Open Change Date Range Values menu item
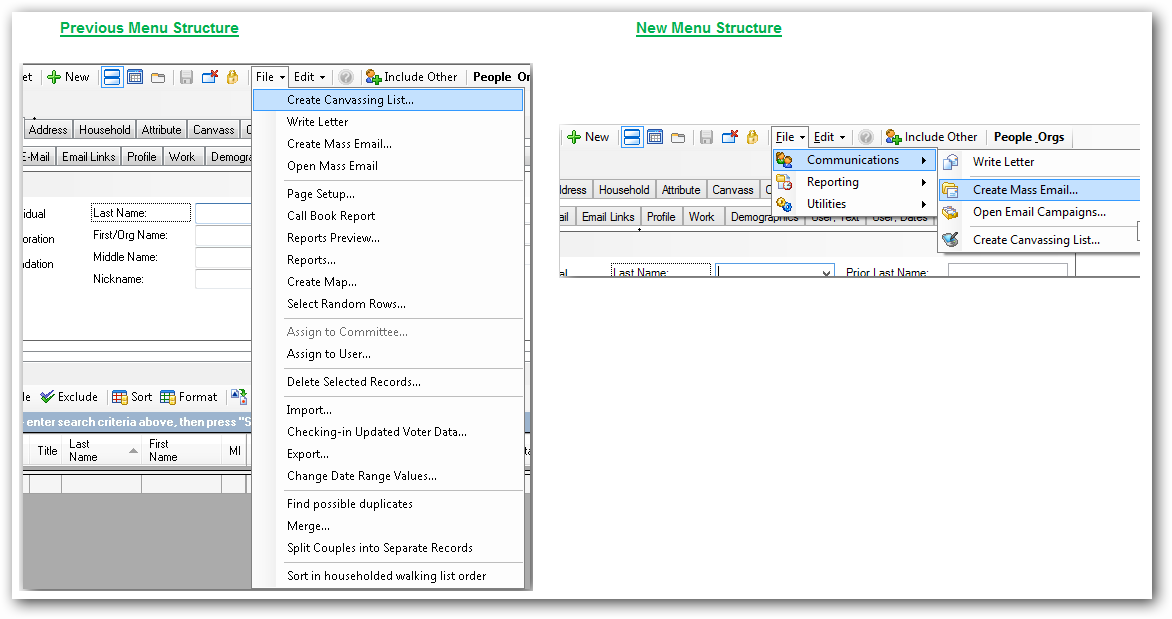The image size is (1172, 619). 361,476
